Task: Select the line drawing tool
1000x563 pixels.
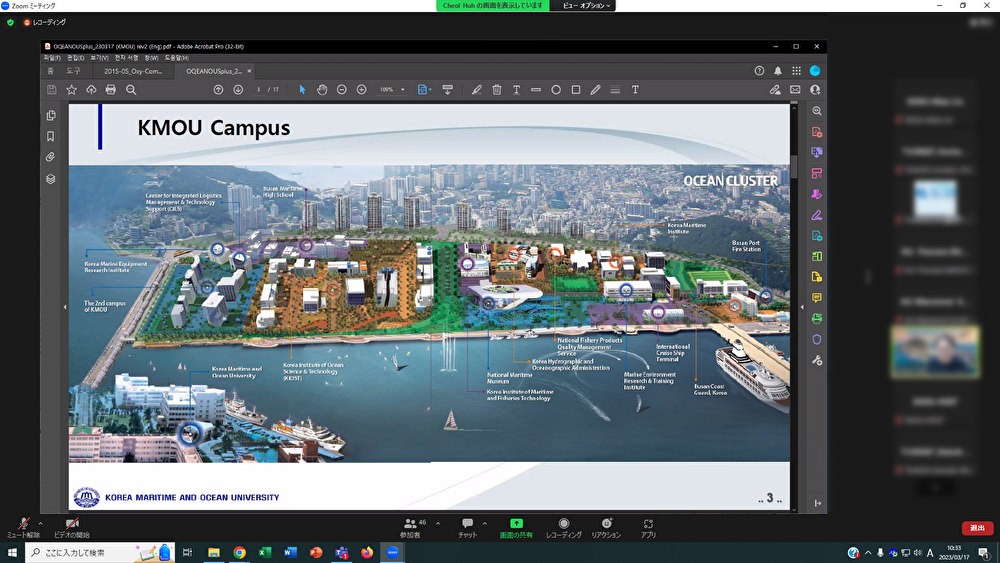Action: point(536,90)
